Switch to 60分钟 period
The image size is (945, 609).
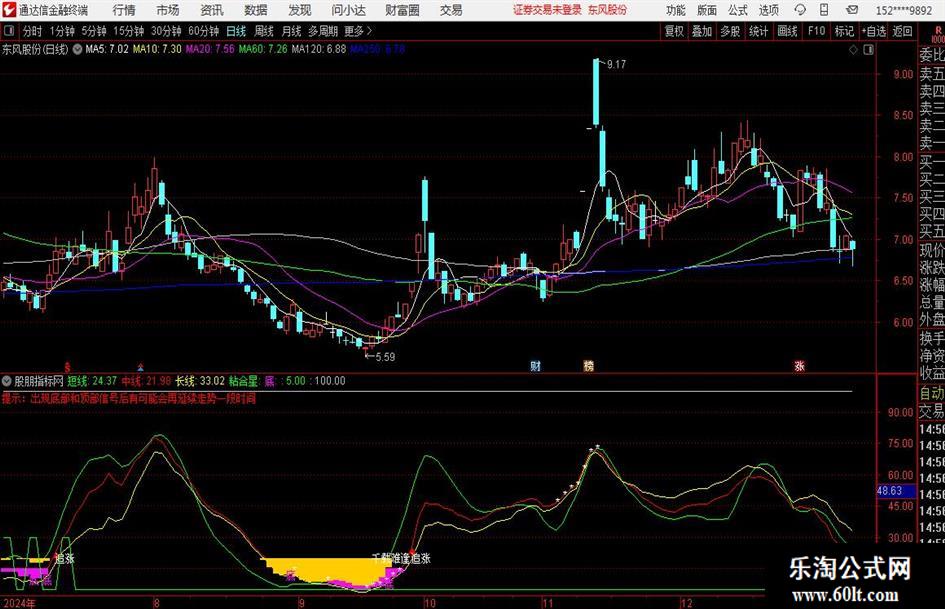204,31
